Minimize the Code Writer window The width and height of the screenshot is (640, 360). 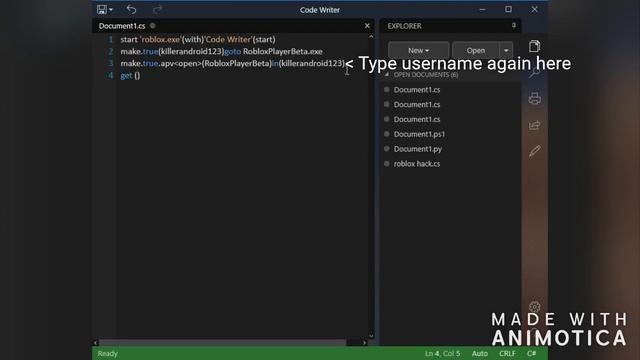pyautogui.click(x=482, y=9)
